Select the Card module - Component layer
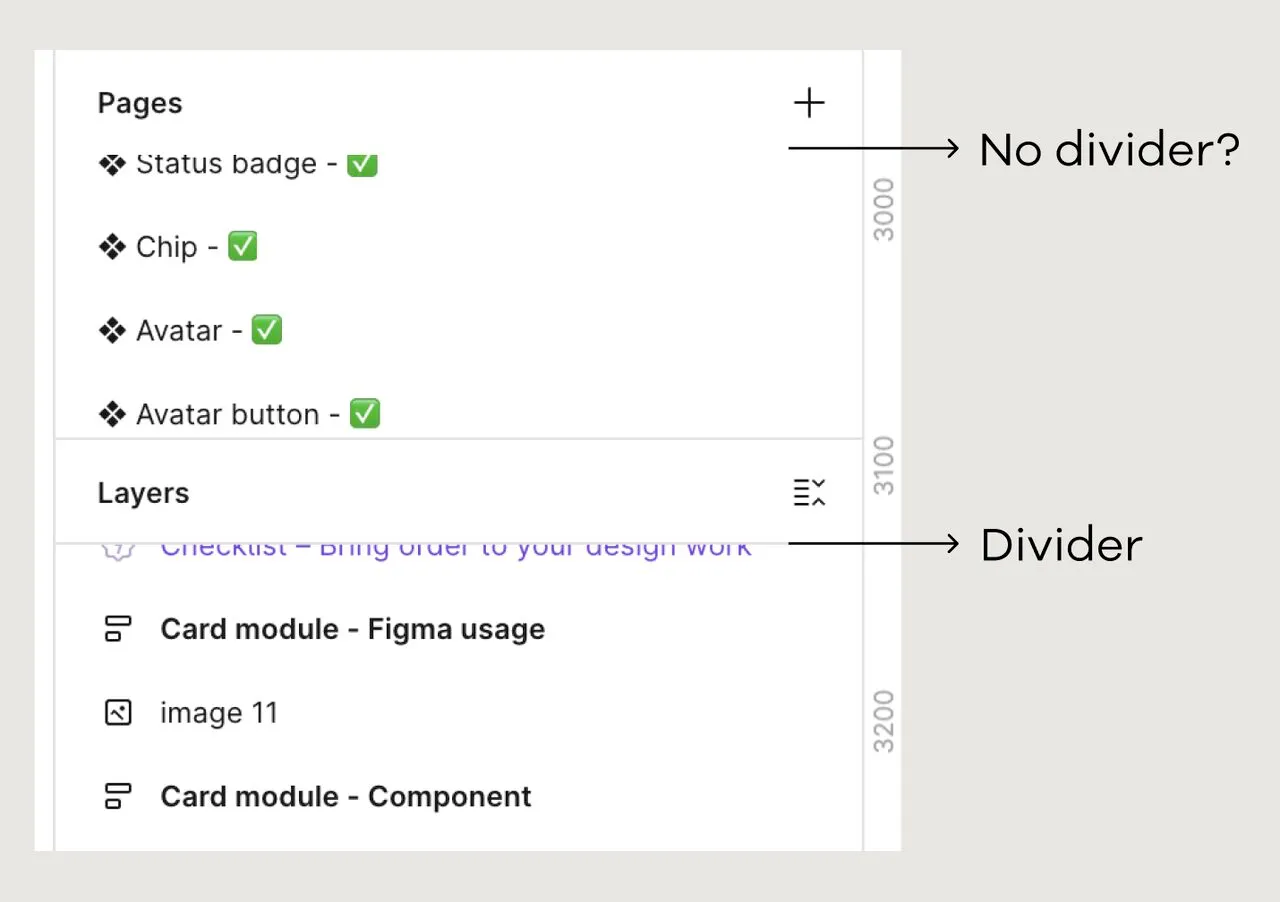1280x902 pixels. 346,797
